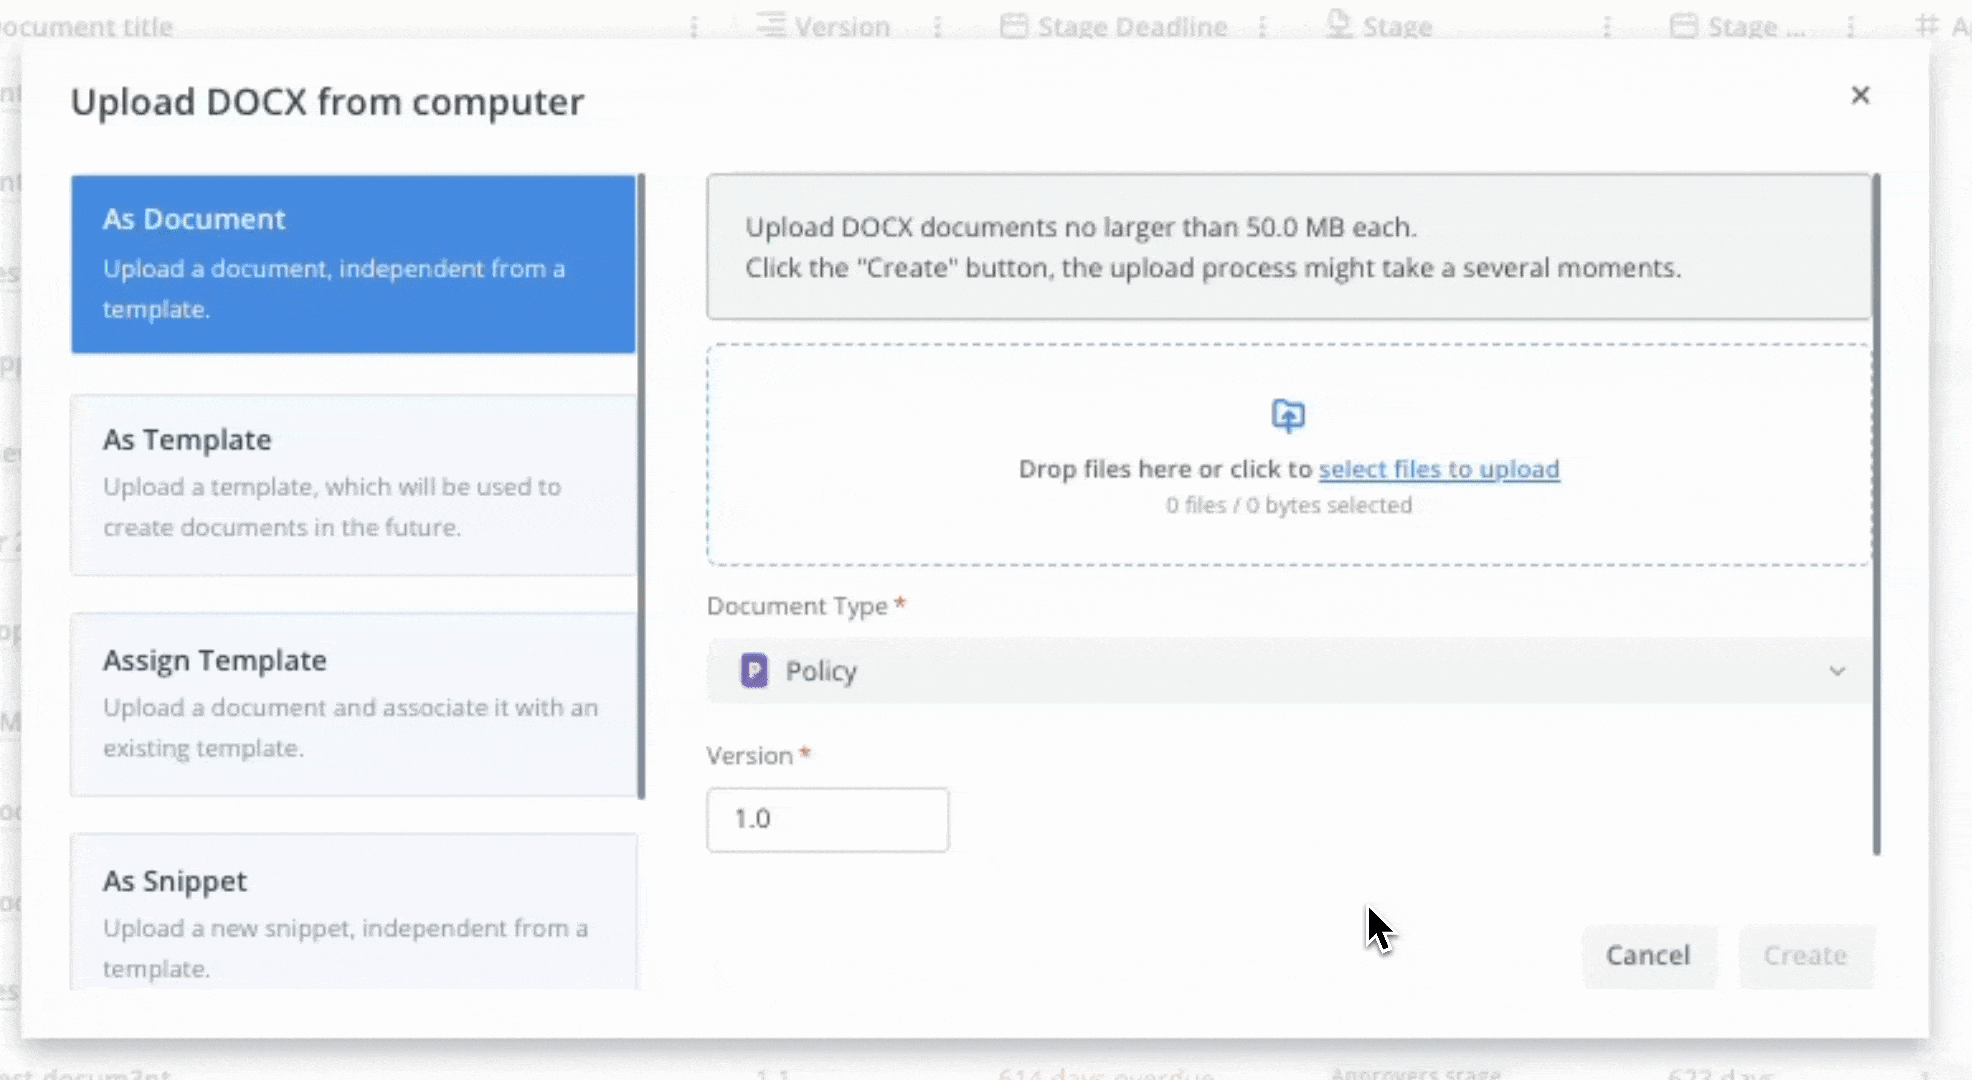The image size is (1972, 1080).
Task: Click into the Version input field
Action: coord(827,819)
